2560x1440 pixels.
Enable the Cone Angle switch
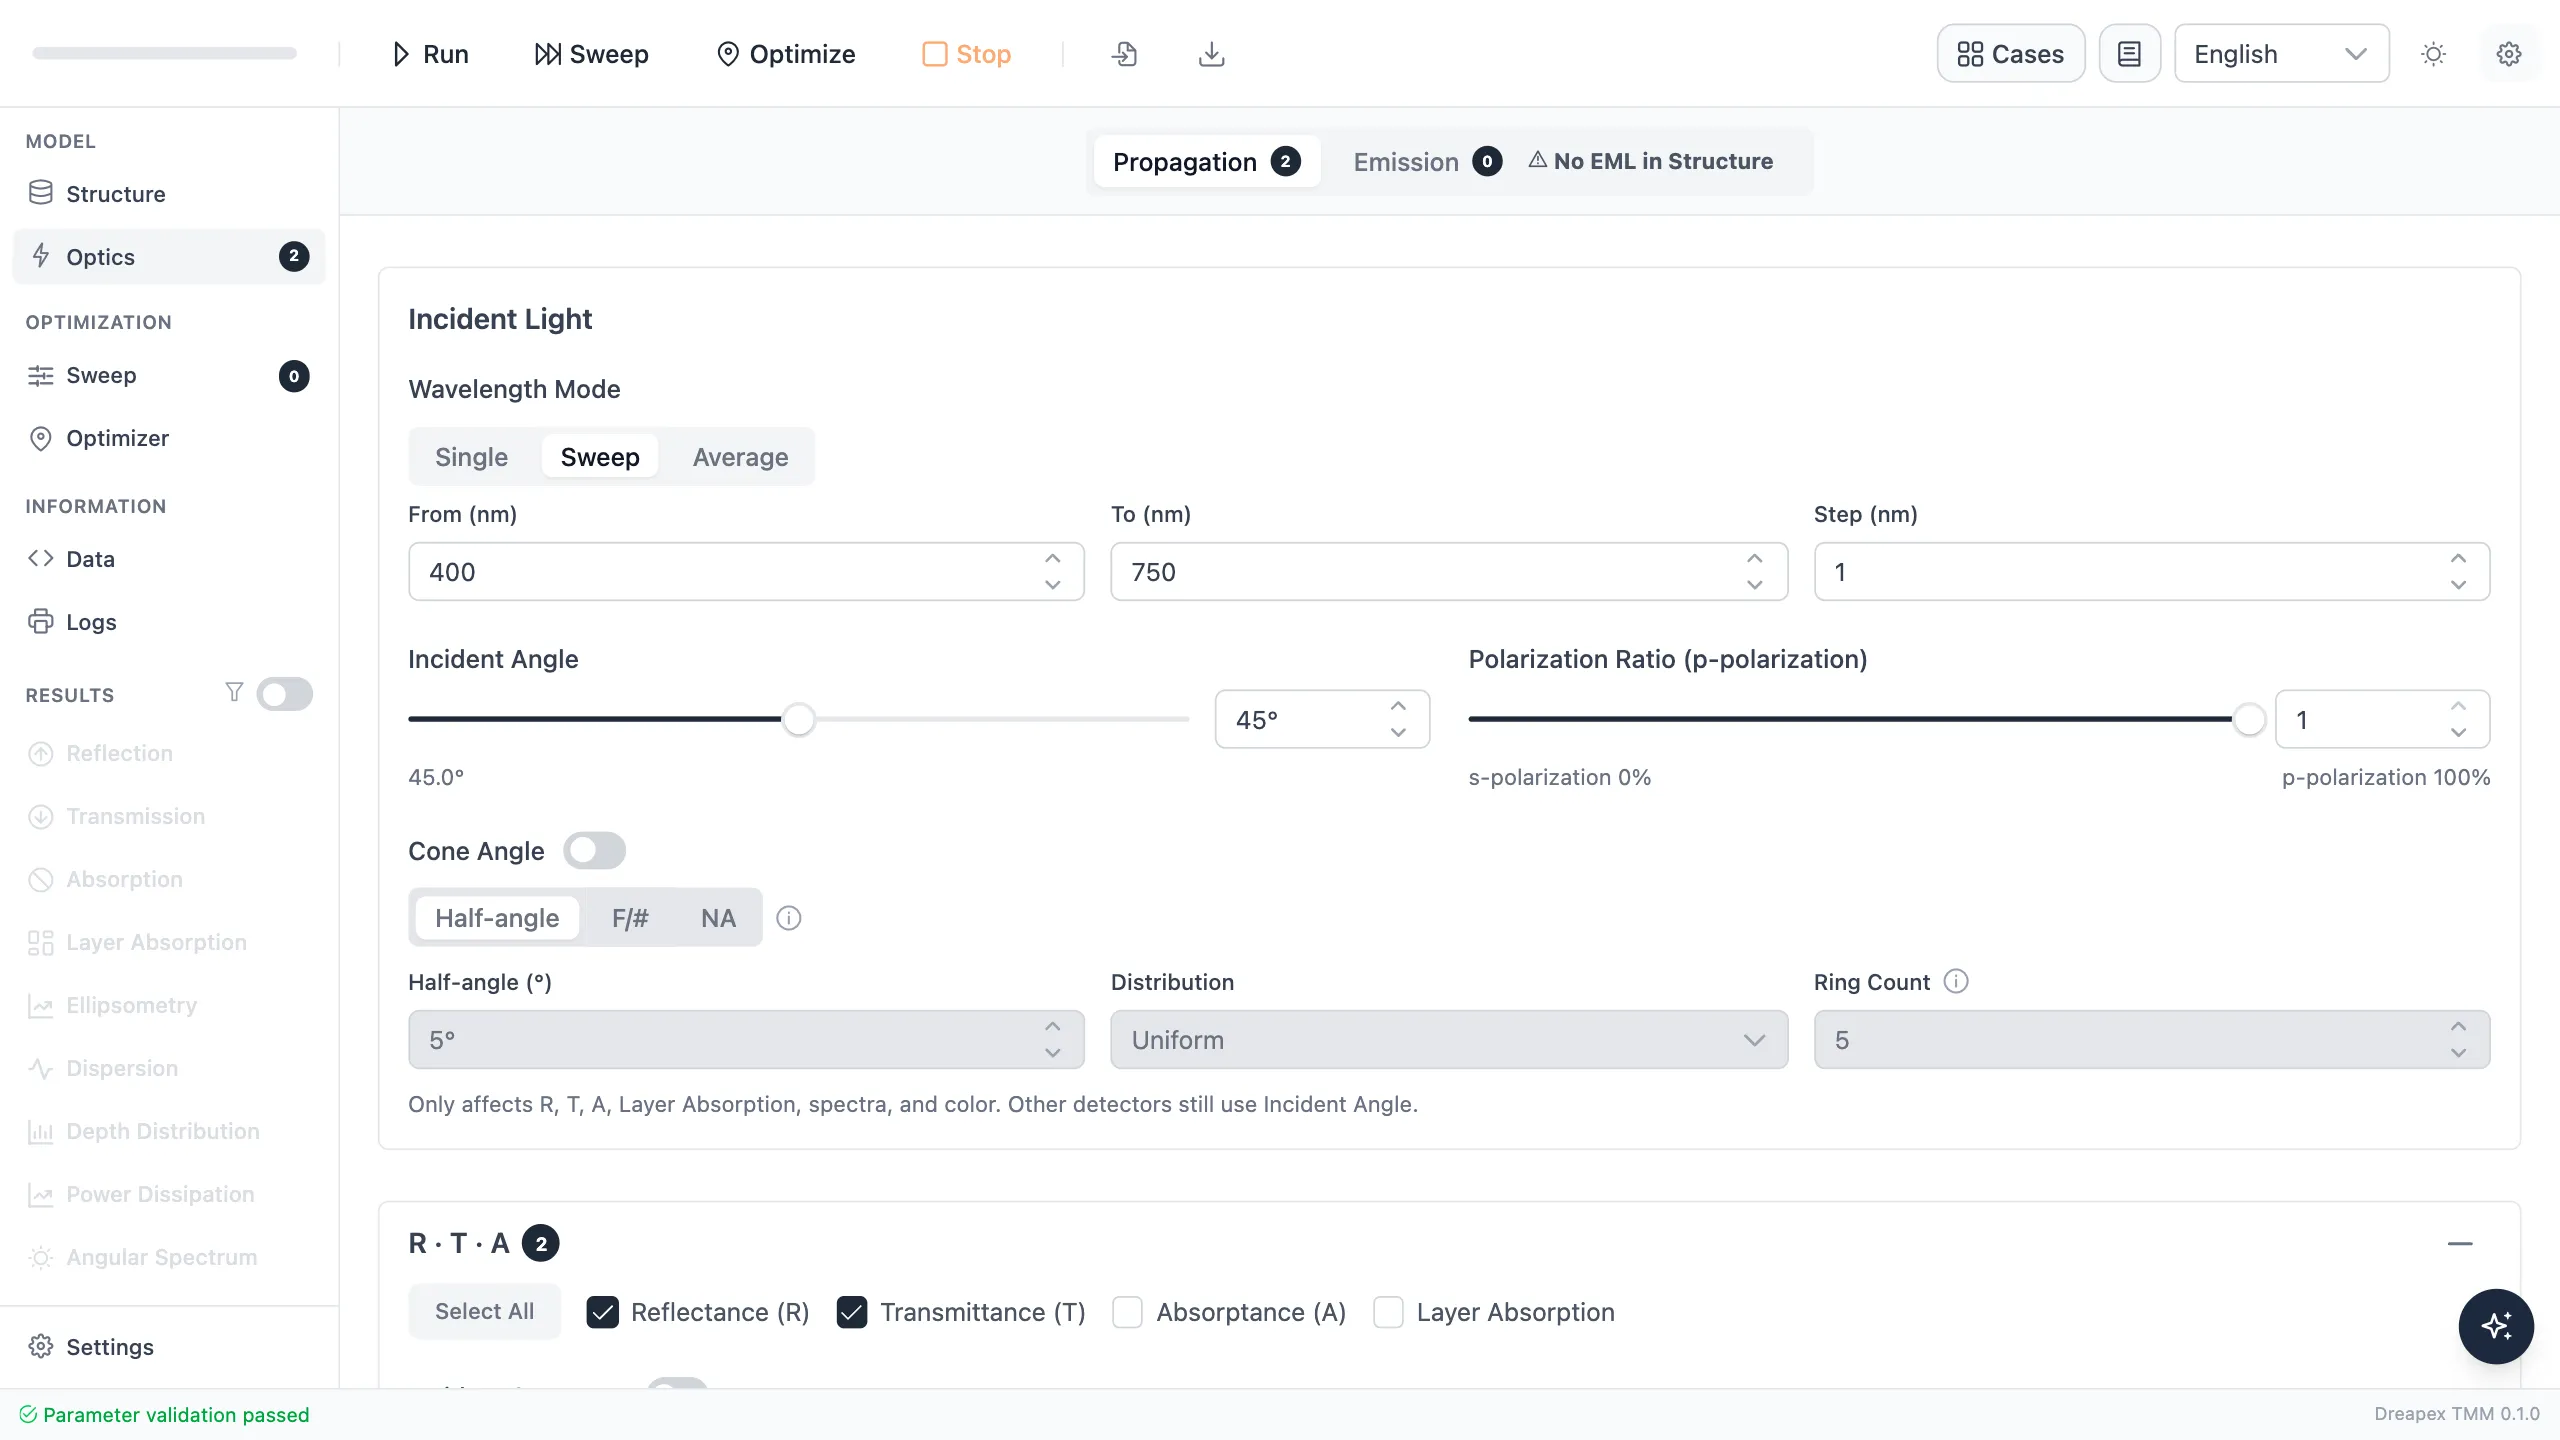(594, 851)
